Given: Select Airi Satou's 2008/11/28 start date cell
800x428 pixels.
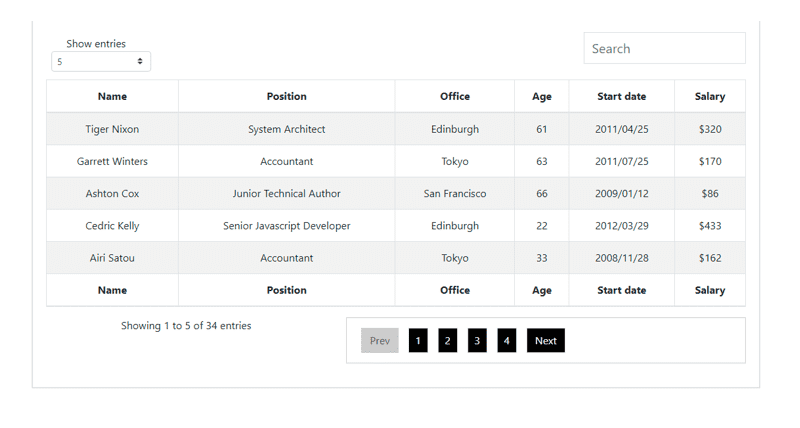Looking at the screenshot, I should (x=621, y=258).
